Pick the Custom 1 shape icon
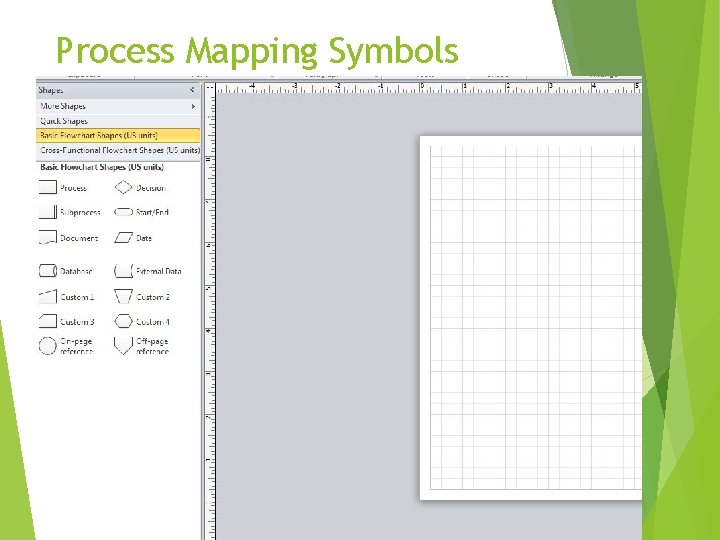 [48, 297]
